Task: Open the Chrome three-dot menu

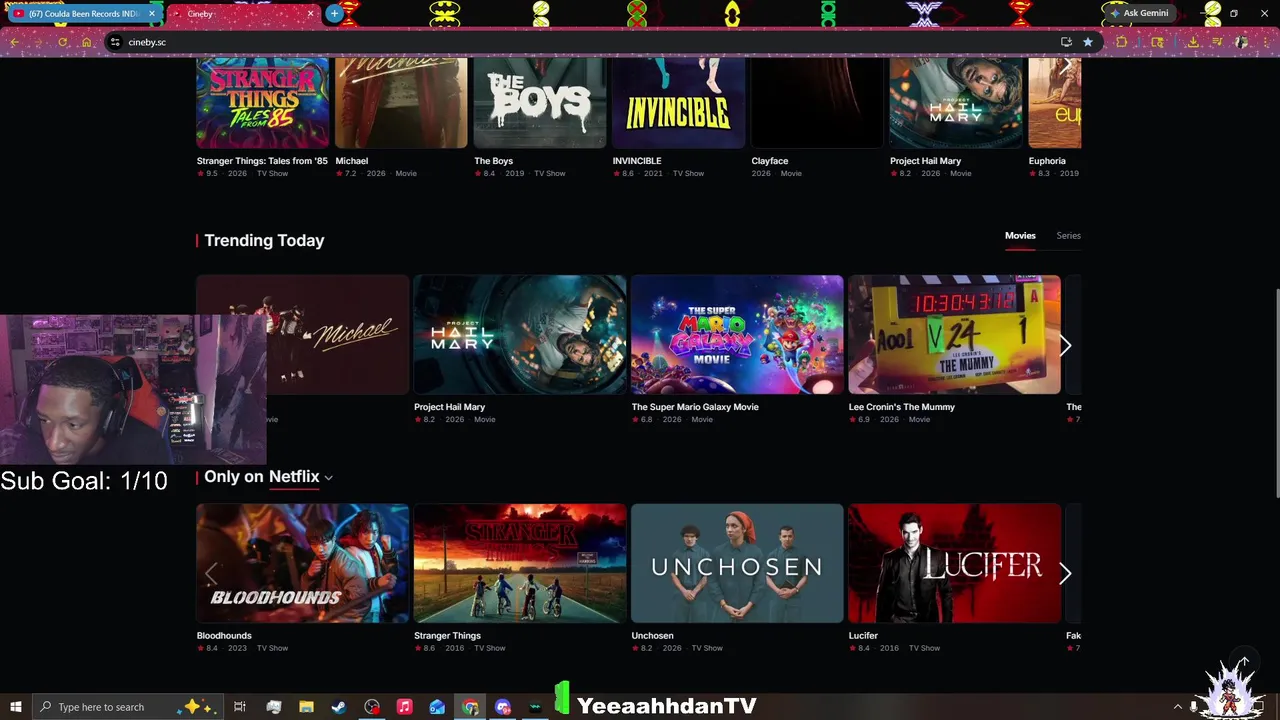Action: (1265, 42)
